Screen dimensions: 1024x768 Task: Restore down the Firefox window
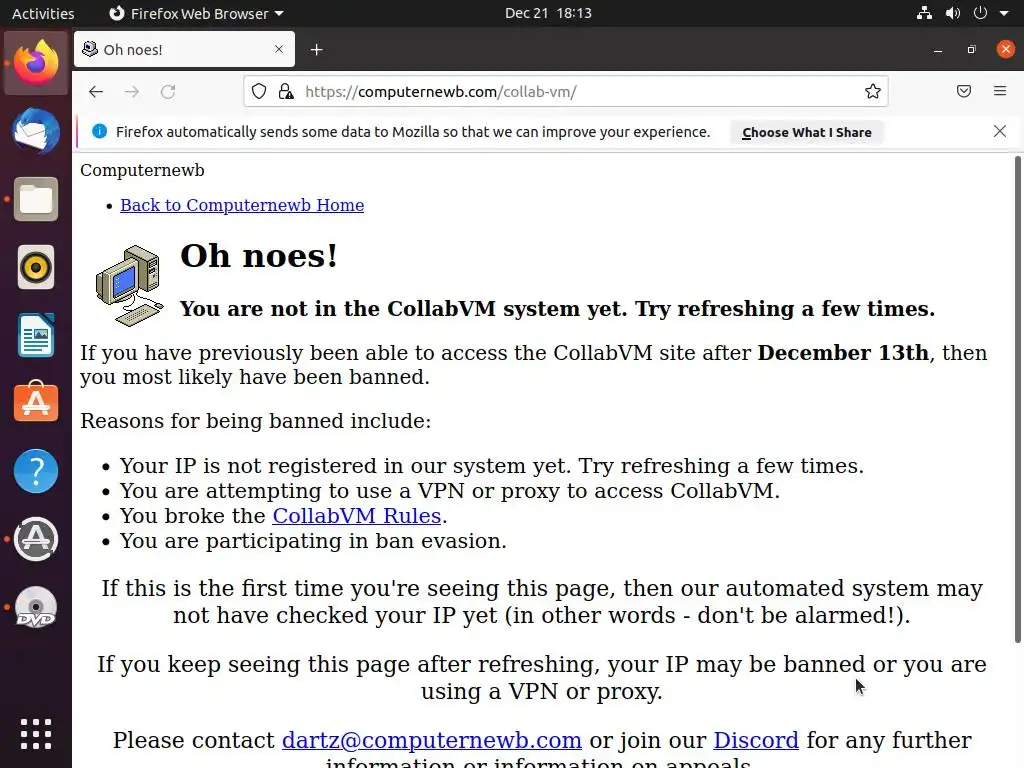(972, 50)
